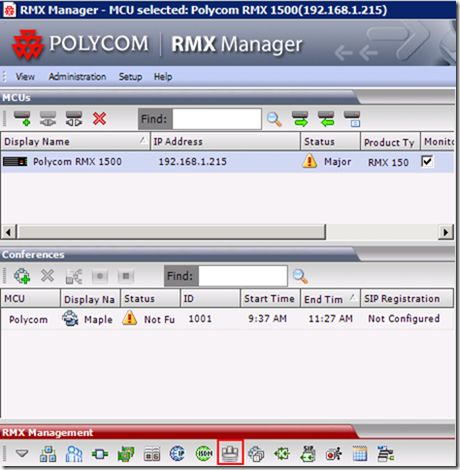Click the MCU icon with blue window
The width and height of the screenshot is (460, 470).
point(352,119)
